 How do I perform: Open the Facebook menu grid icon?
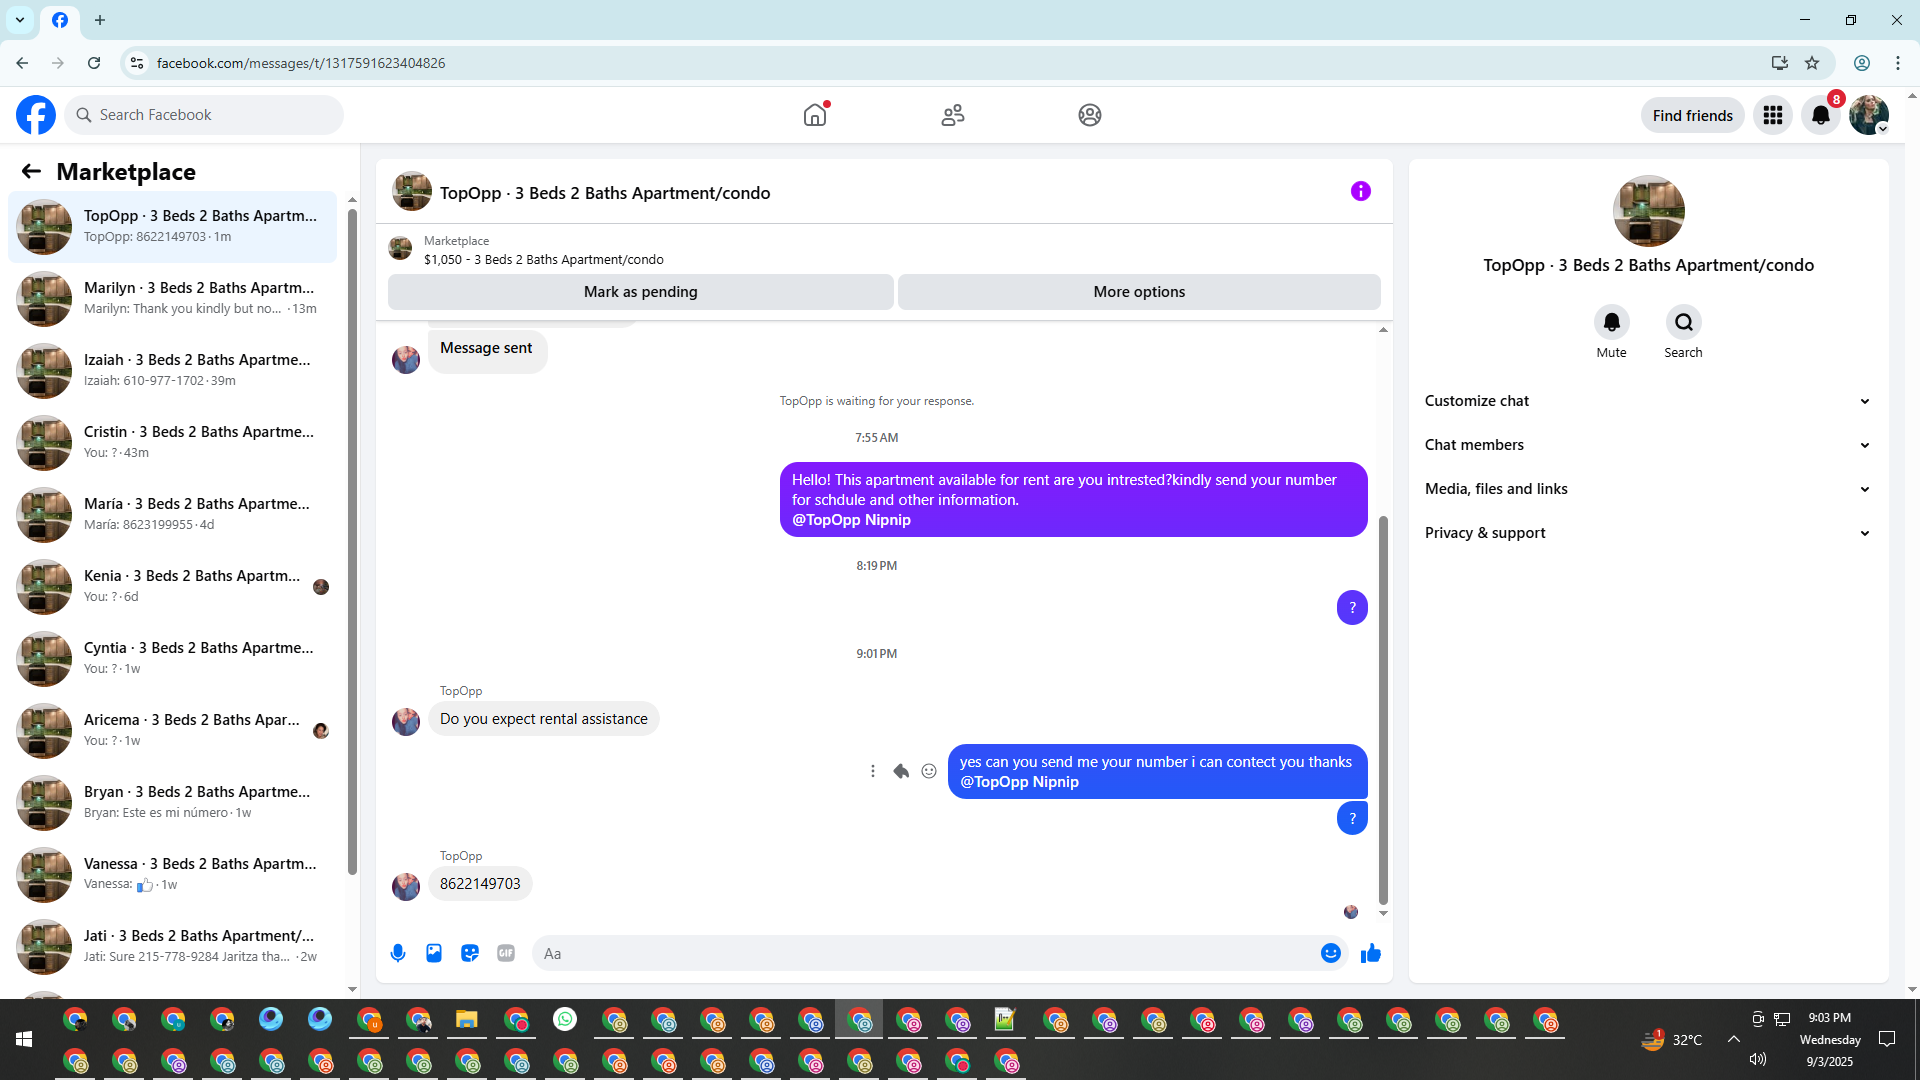pyautogui.click(x=1773, y=115)
